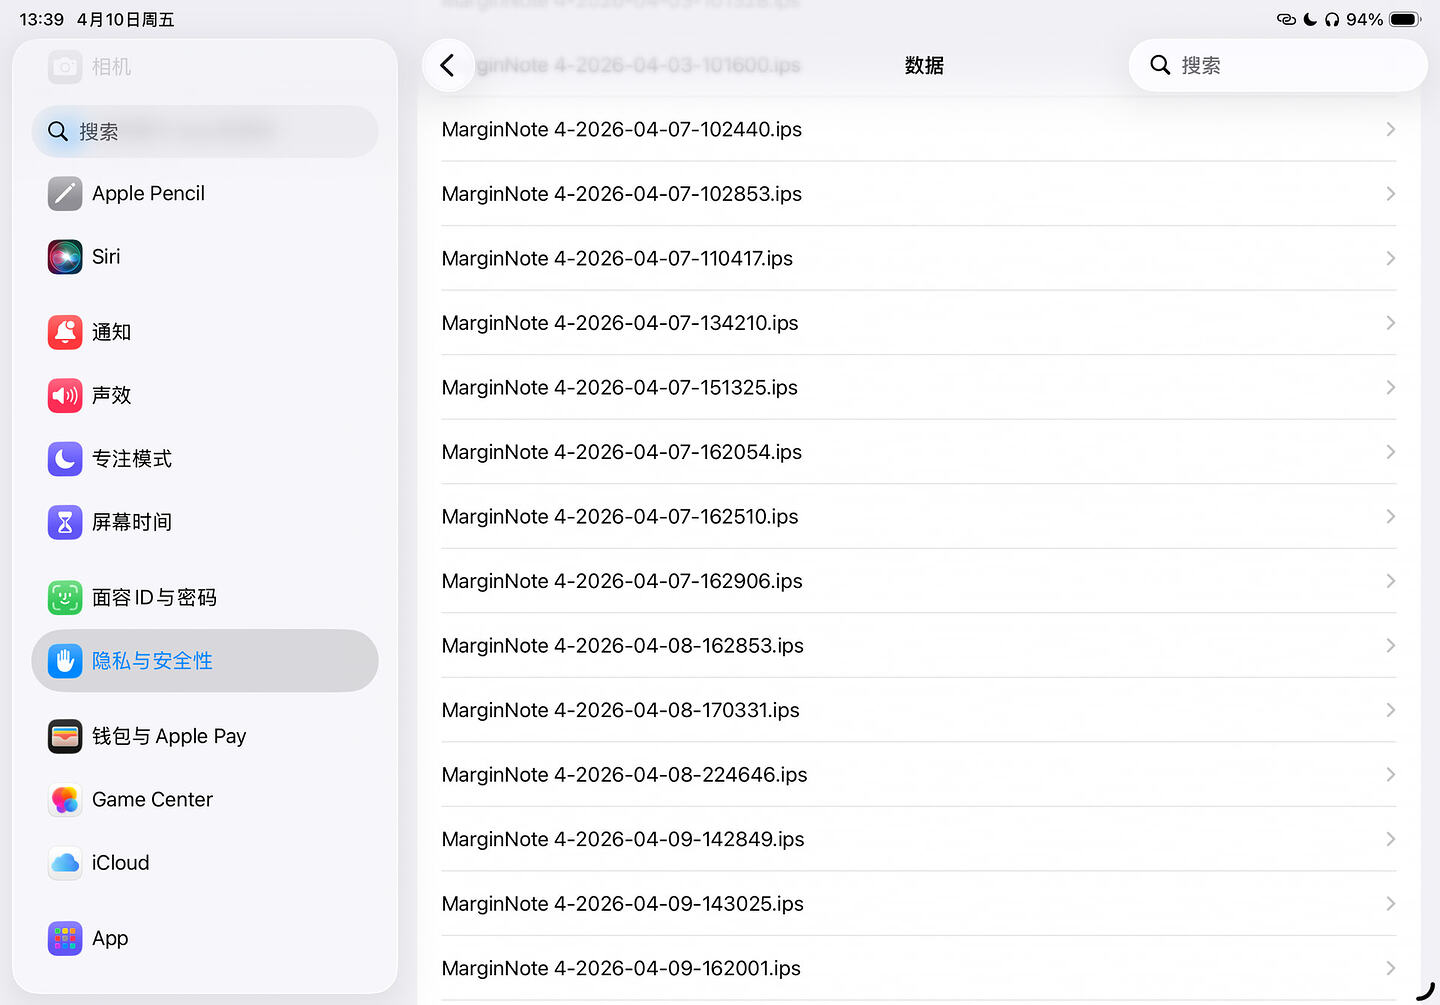Expand MarginNote 4-2026-04-07-162510.ips chevron

1390,516
